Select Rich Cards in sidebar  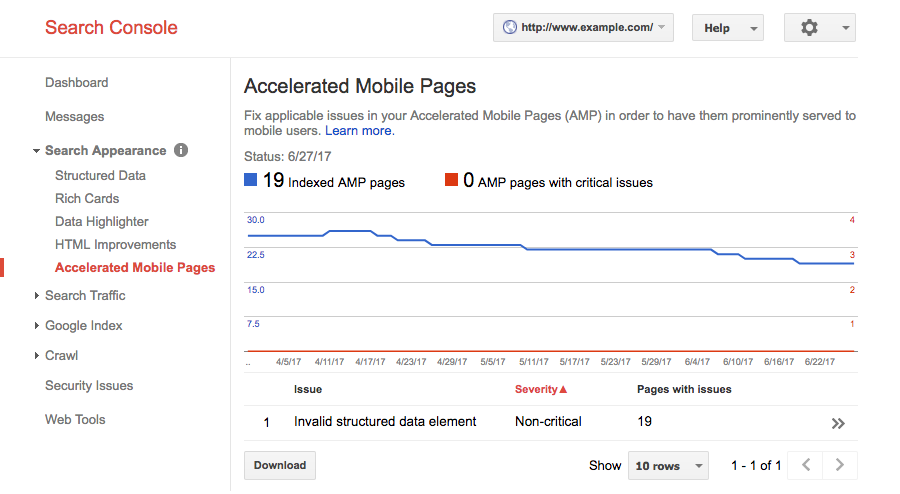pos(87,199)
